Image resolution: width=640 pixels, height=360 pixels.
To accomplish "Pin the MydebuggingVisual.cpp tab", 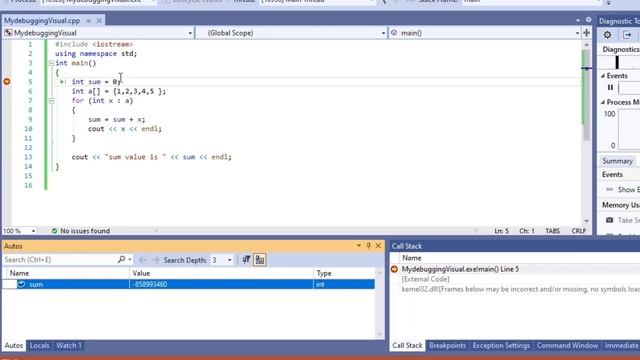I will click(89, 20).
